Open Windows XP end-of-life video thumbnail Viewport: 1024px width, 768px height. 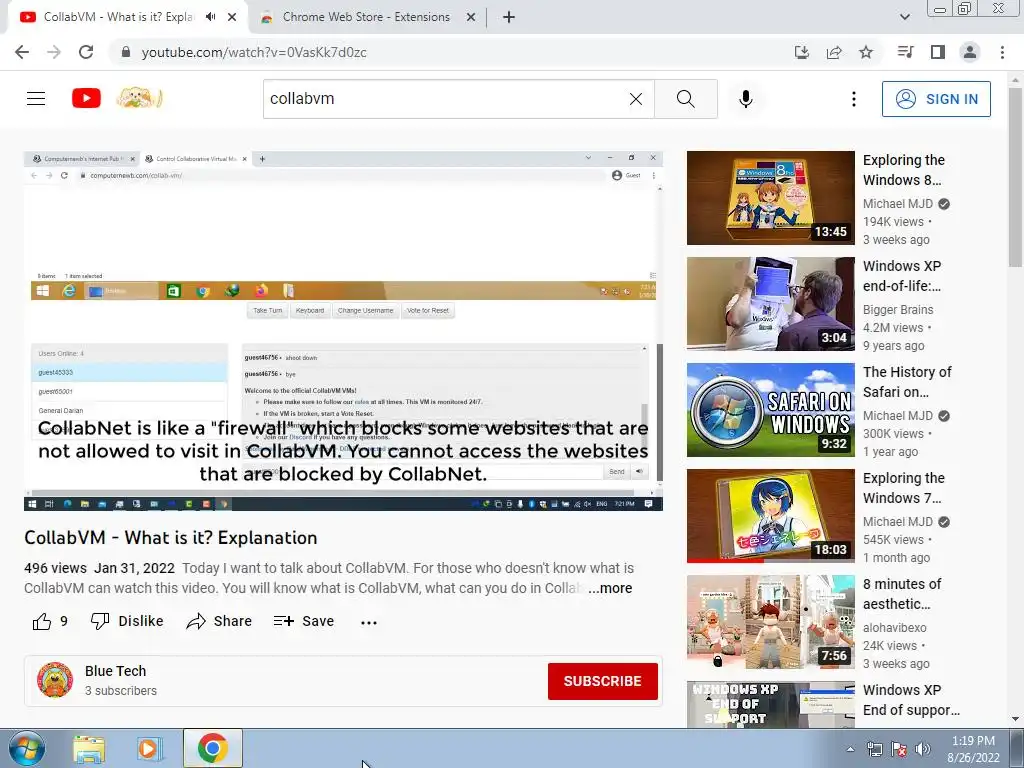(771, 304)
